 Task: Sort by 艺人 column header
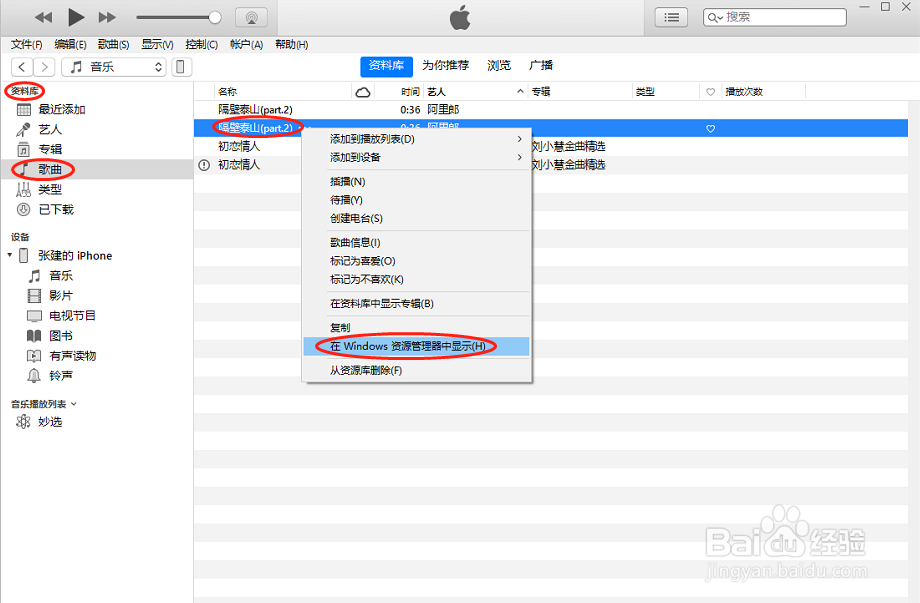tap(437, 92)
